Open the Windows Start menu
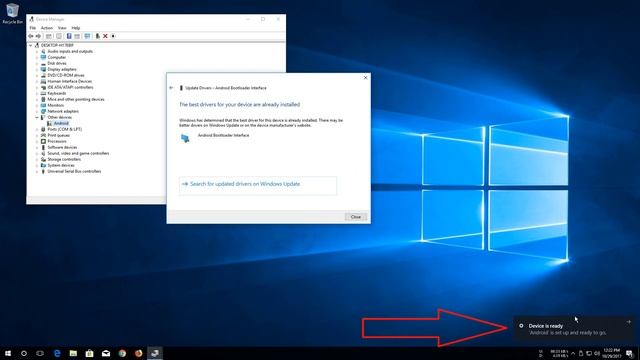 (8, 353)
